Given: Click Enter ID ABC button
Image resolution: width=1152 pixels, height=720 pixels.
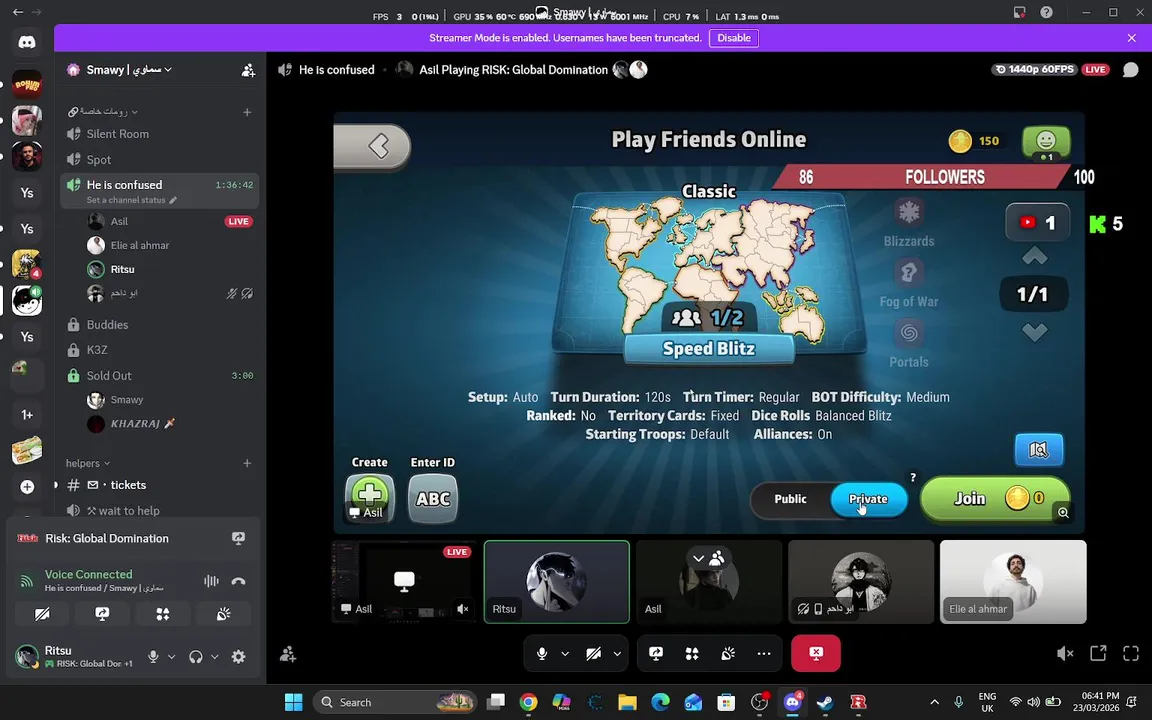Looking at the screenshot, I should 433,499.
